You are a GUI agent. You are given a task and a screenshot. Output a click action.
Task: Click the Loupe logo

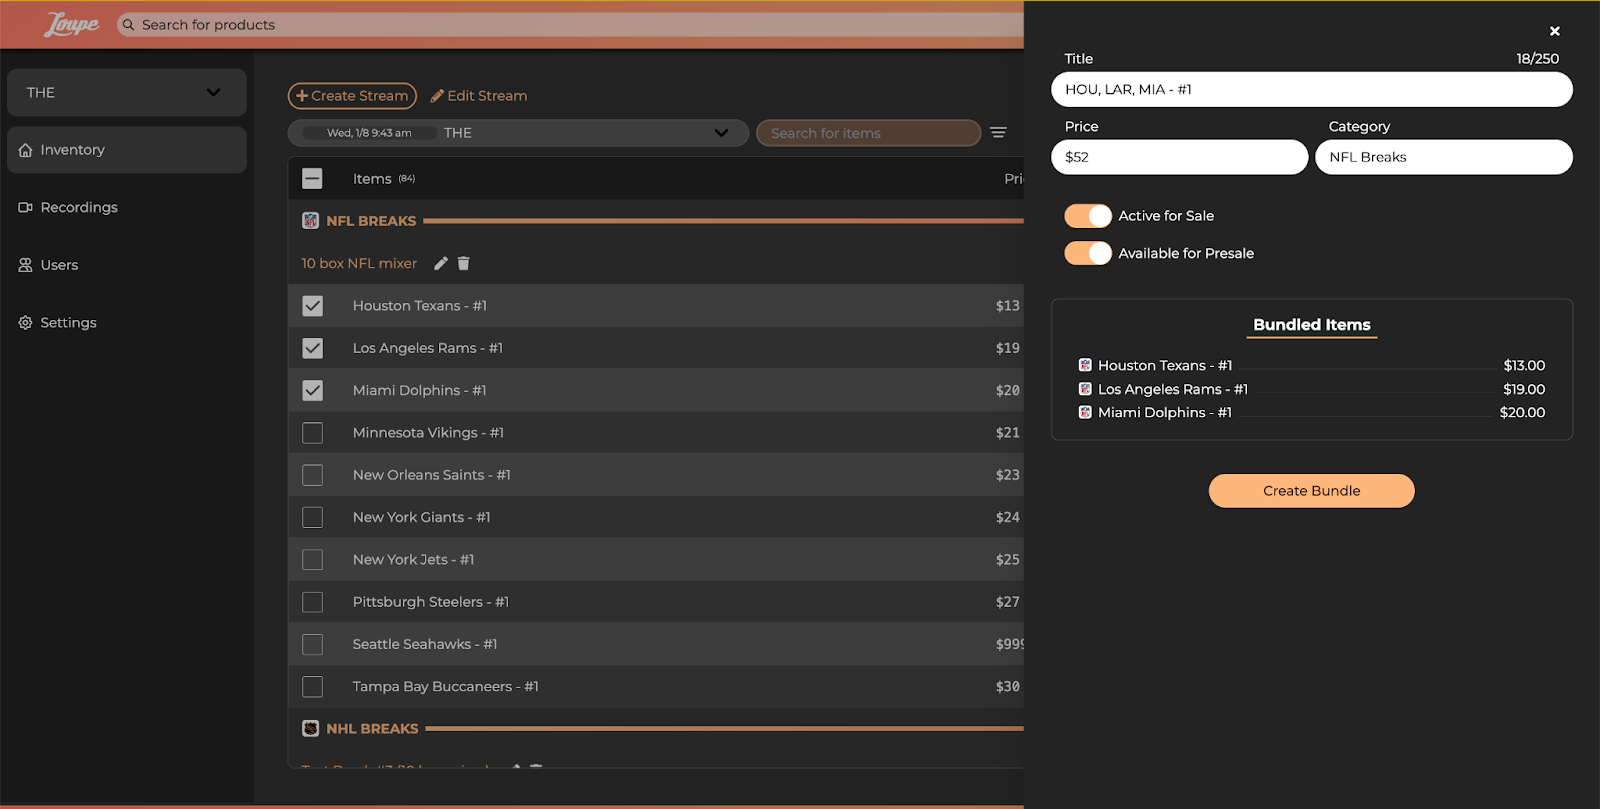pos(71,25)
